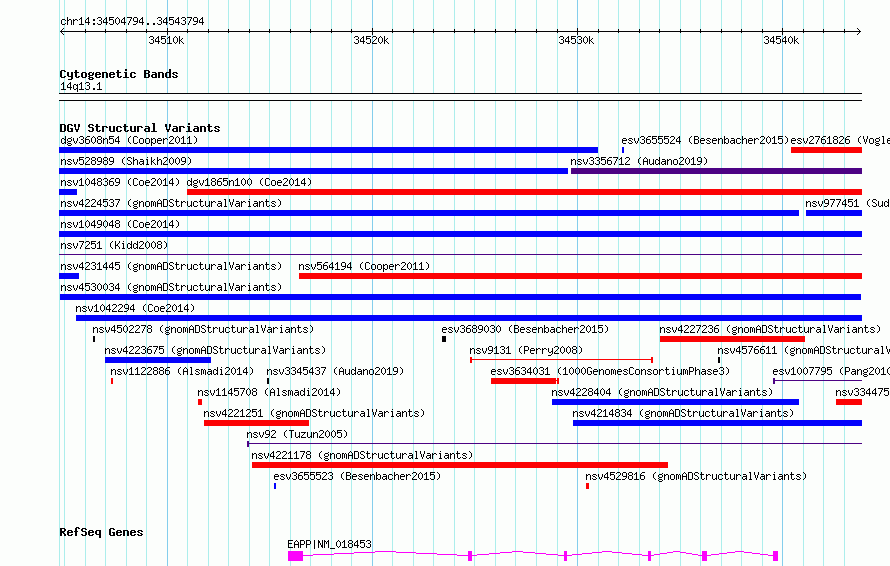
Task: Select the nsv7251 (Kidd2008) label
Action: [x=114, y=245]
